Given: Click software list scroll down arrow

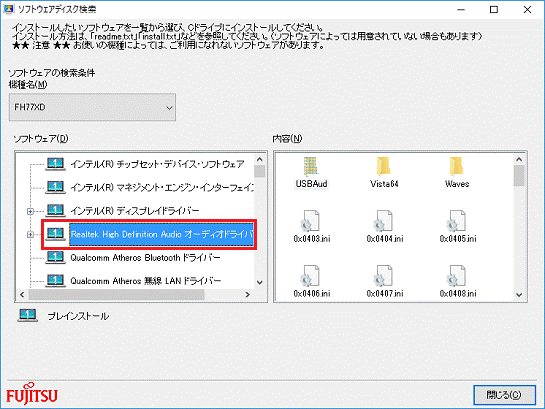Looking at the screenshot, I should coord(260,283).
